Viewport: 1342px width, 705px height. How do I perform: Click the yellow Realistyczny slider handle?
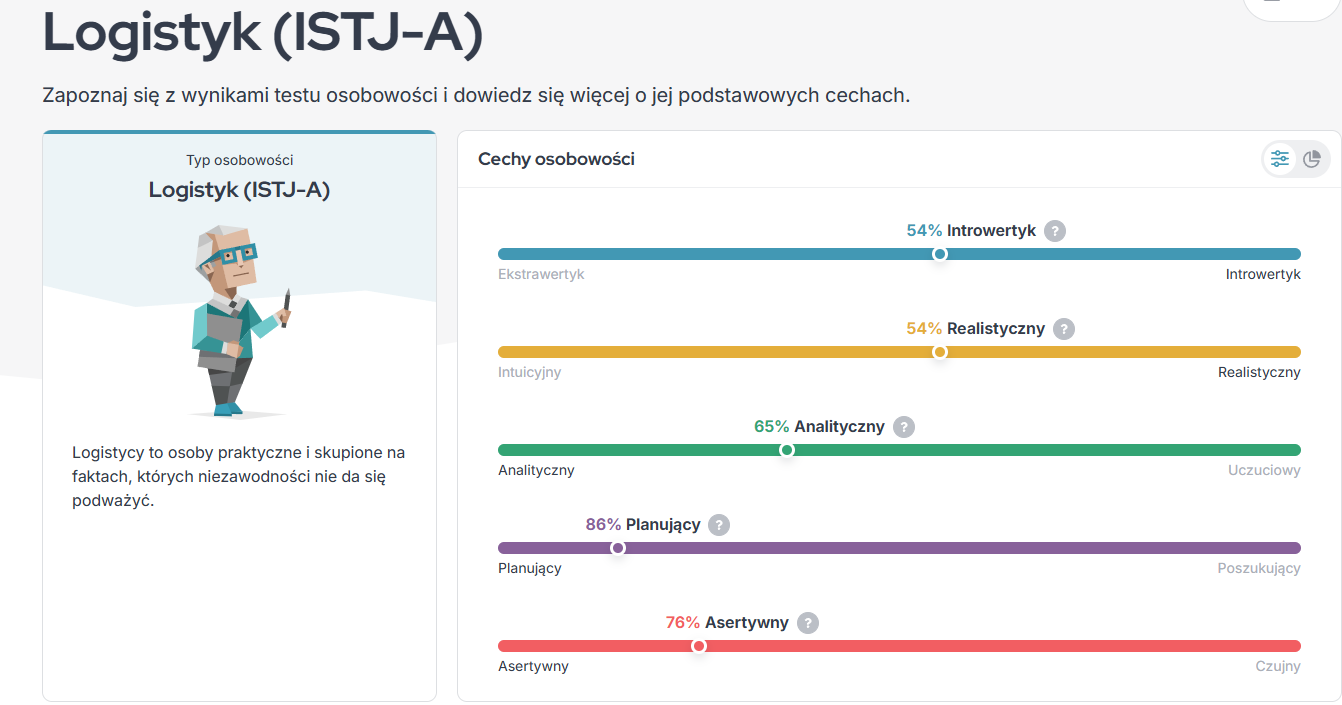pyautogui.click(x=939, y=352)
